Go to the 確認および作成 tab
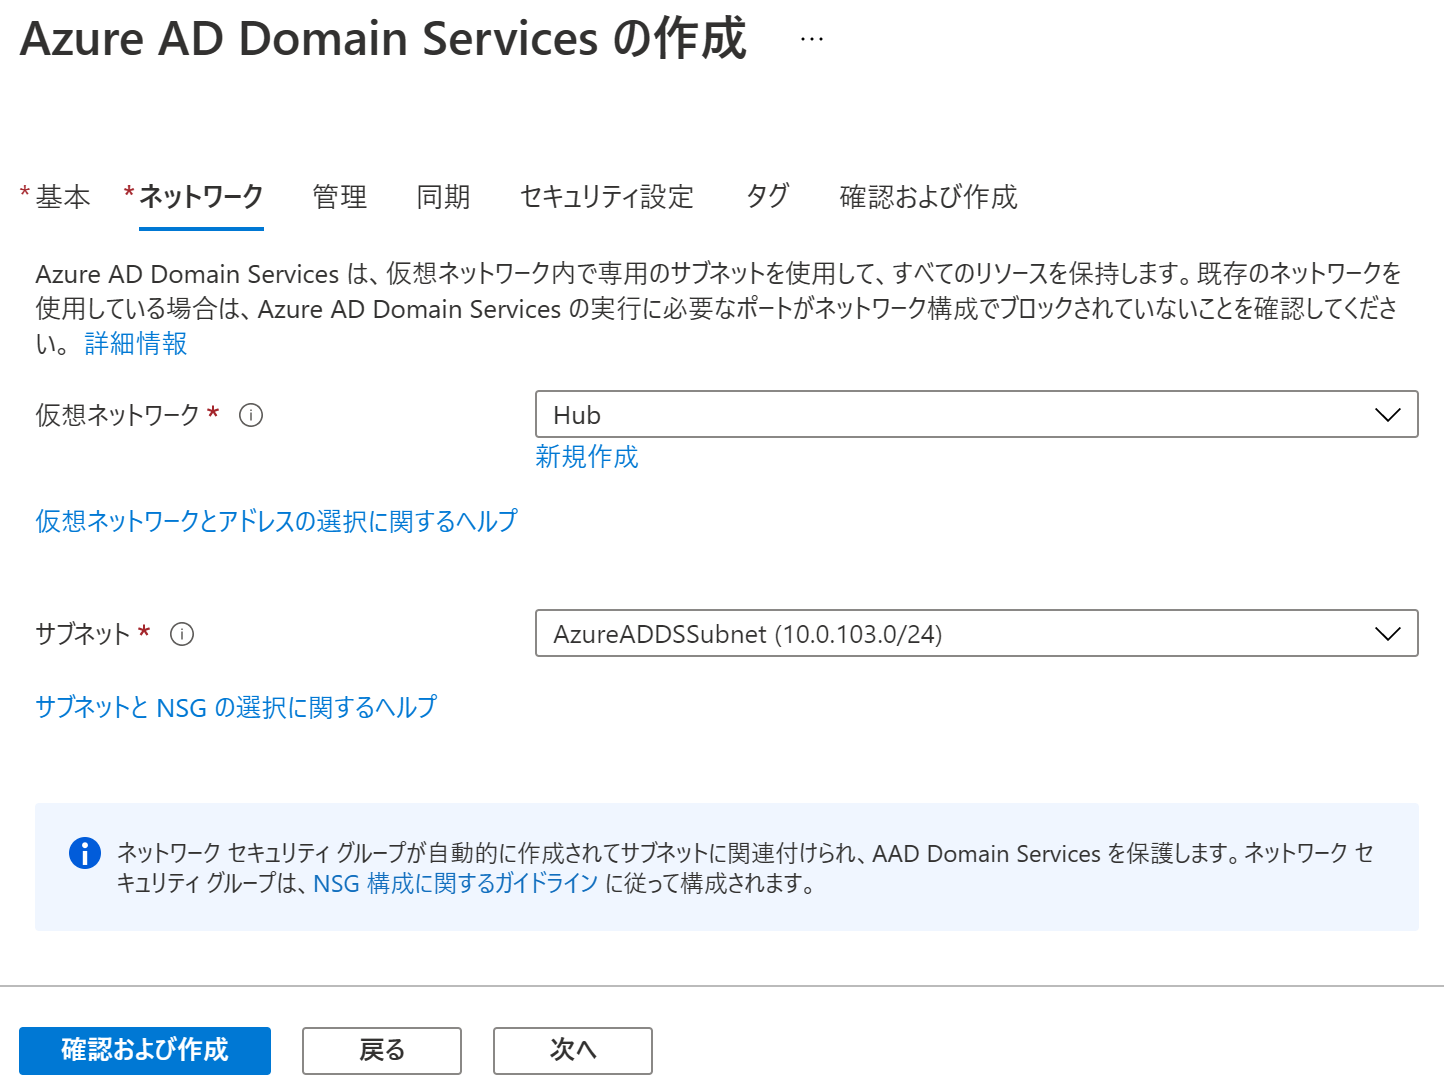The image size is (1444, 1090). click(x=928, y=197)
